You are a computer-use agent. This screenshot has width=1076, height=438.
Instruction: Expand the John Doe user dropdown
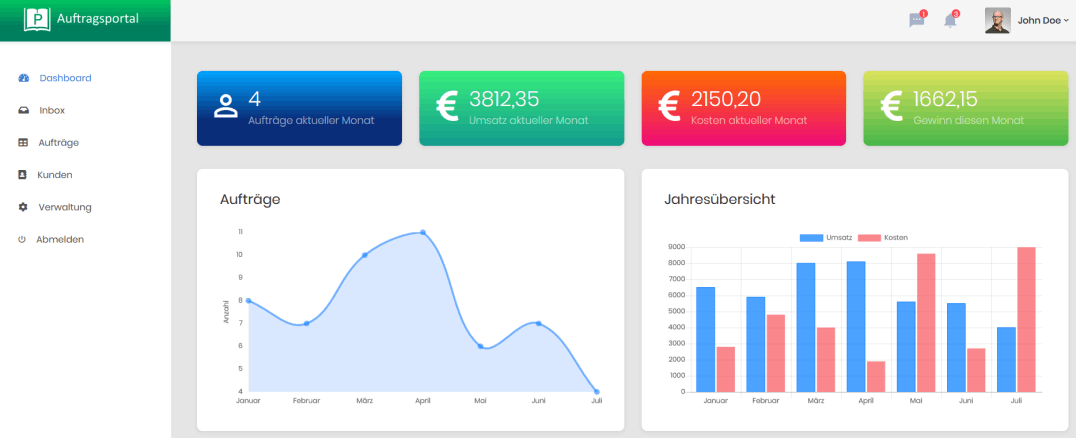(1043, 20)
